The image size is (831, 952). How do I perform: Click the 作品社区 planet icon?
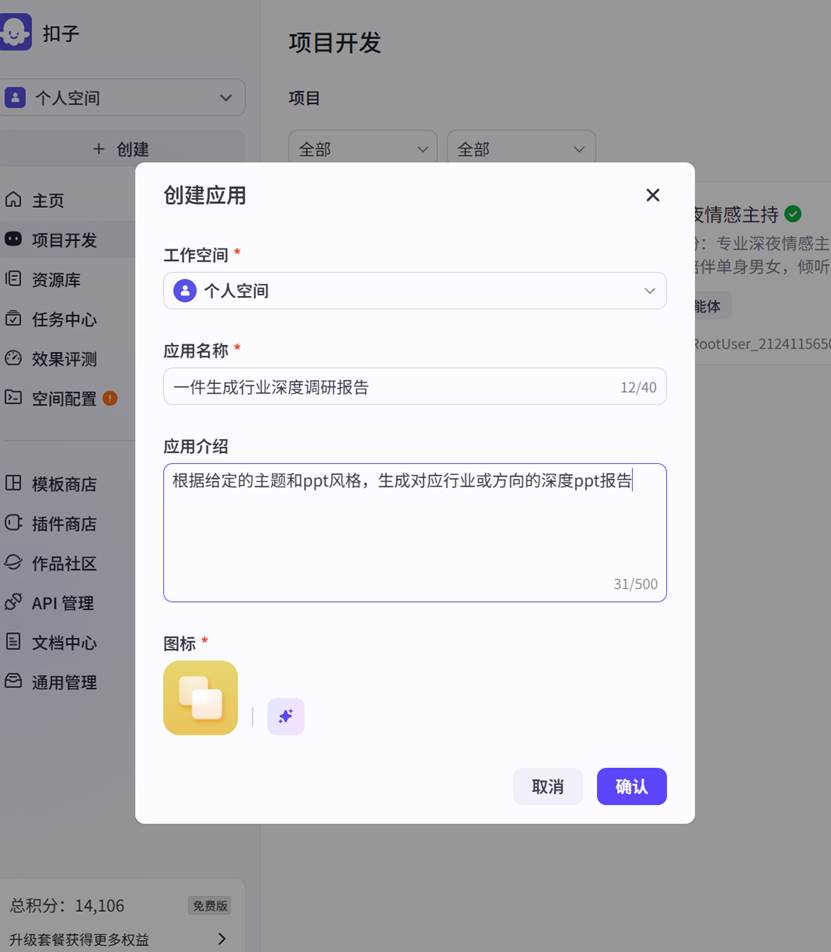pyautogui.click(x=13, y=562)
